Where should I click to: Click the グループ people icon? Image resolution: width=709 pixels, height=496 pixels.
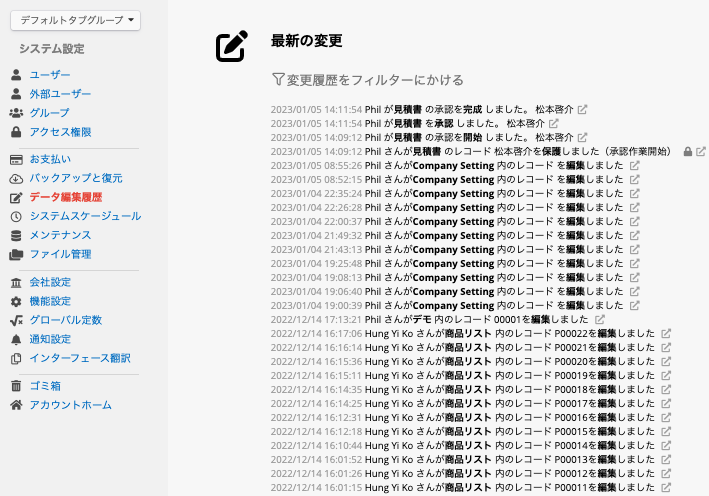coord(16,113)
